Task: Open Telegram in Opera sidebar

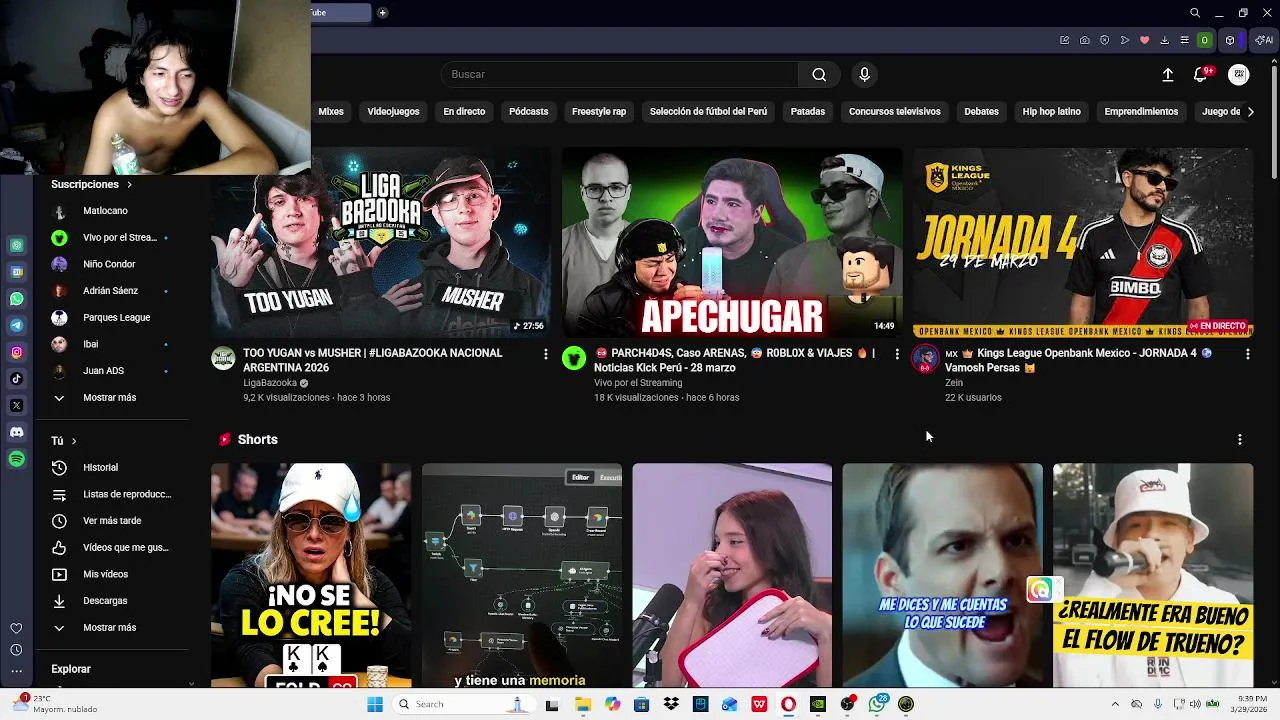Action: tap(17, 325)
